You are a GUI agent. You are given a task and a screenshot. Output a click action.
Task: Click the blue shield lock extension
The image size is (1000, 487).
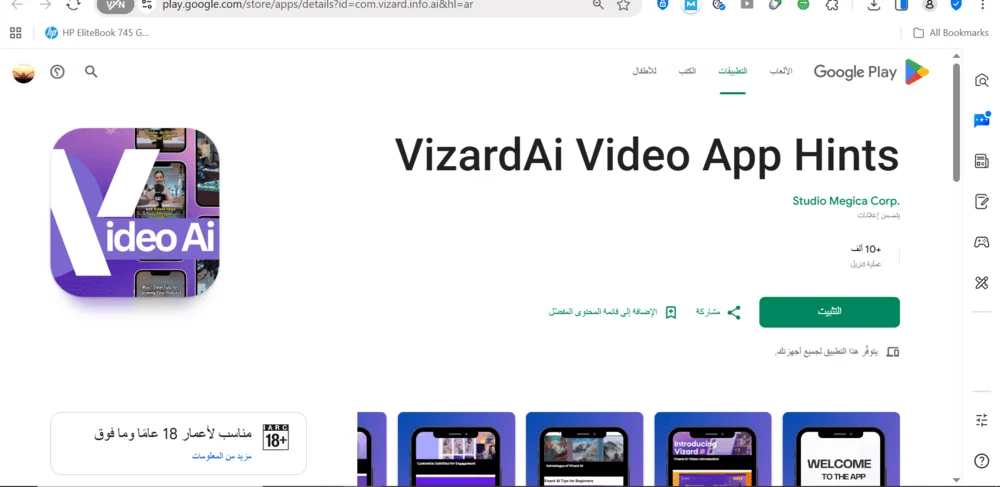pyautogui.click(x=663, y=5)
